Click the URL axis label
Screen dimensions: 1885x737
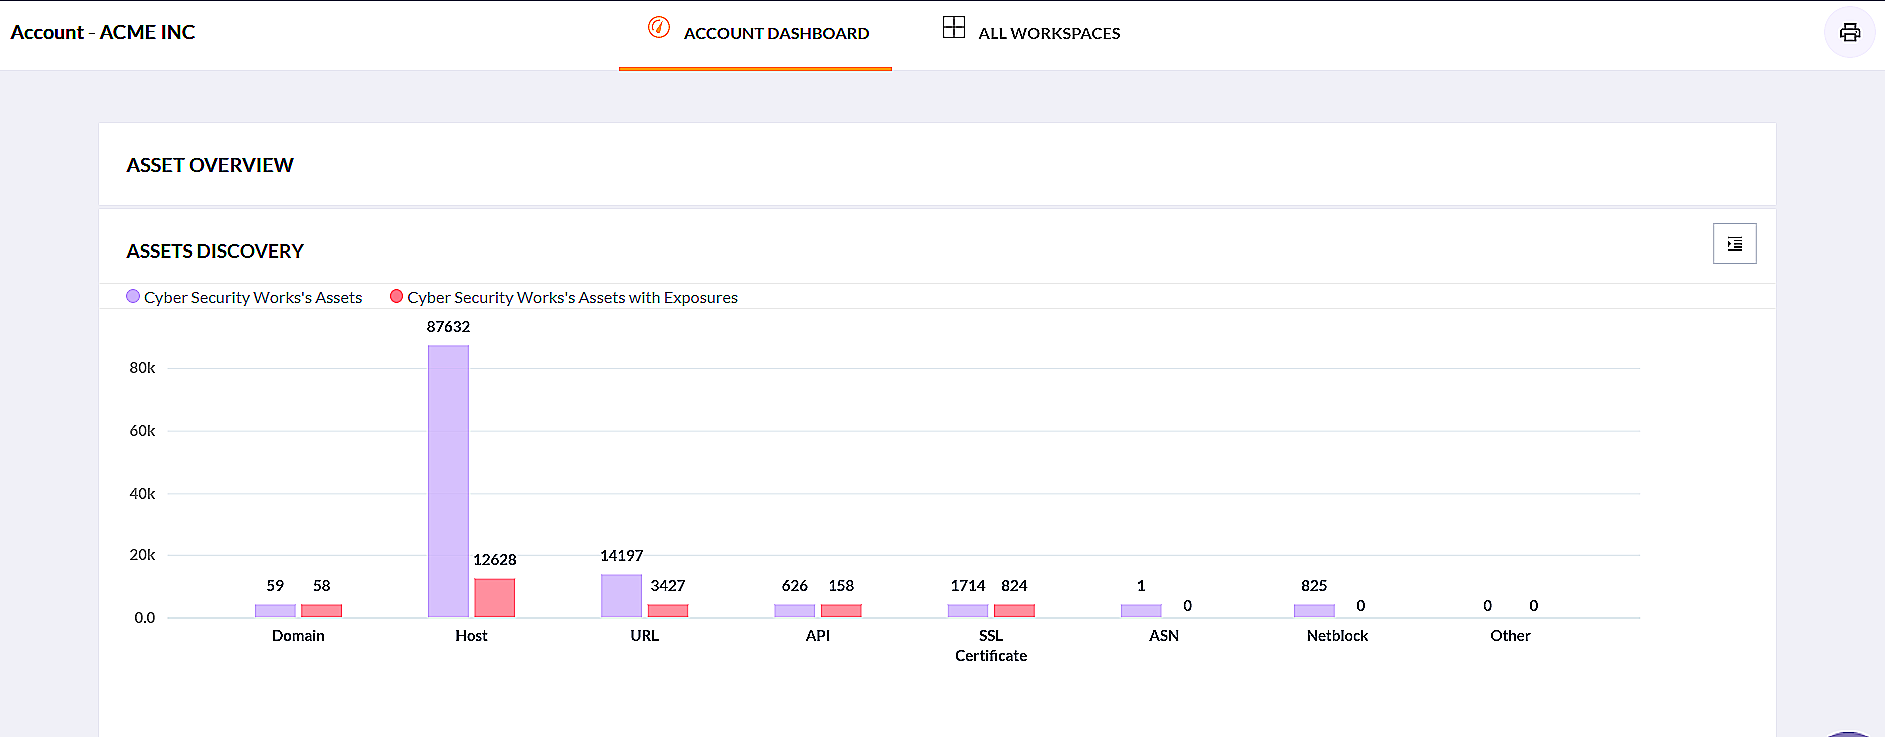pyautogui.click(x=645, y=636)
